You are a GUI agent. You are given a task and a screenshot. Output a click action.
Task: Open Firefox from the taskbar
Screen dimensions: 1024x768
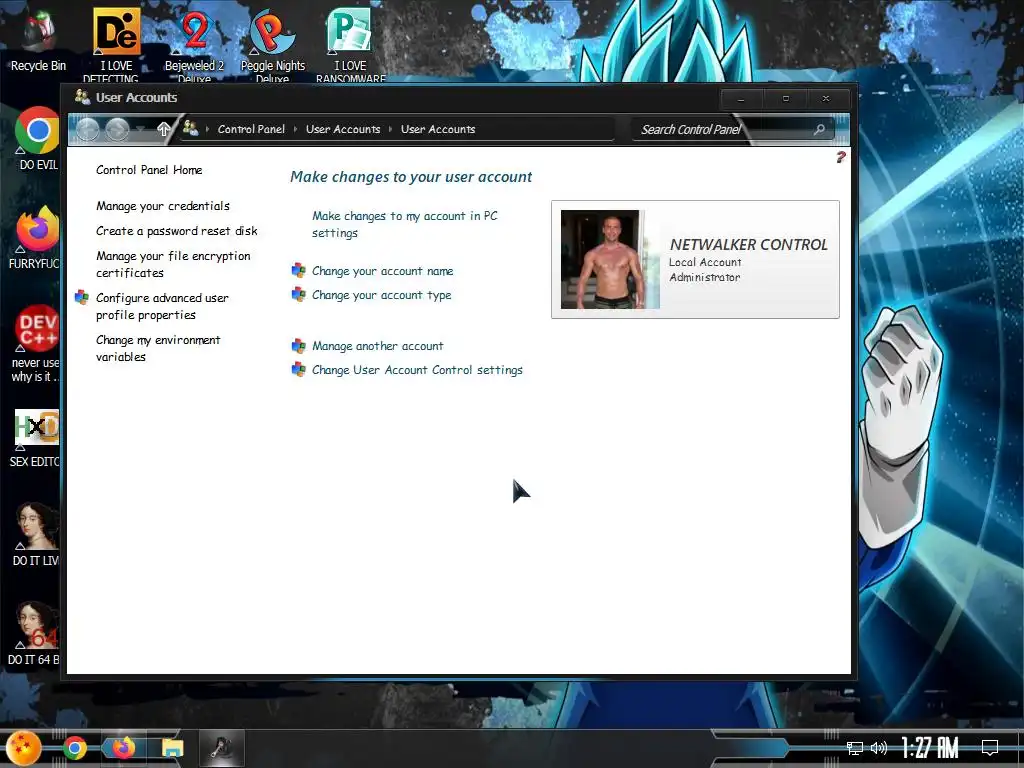(x=123, y=748)
